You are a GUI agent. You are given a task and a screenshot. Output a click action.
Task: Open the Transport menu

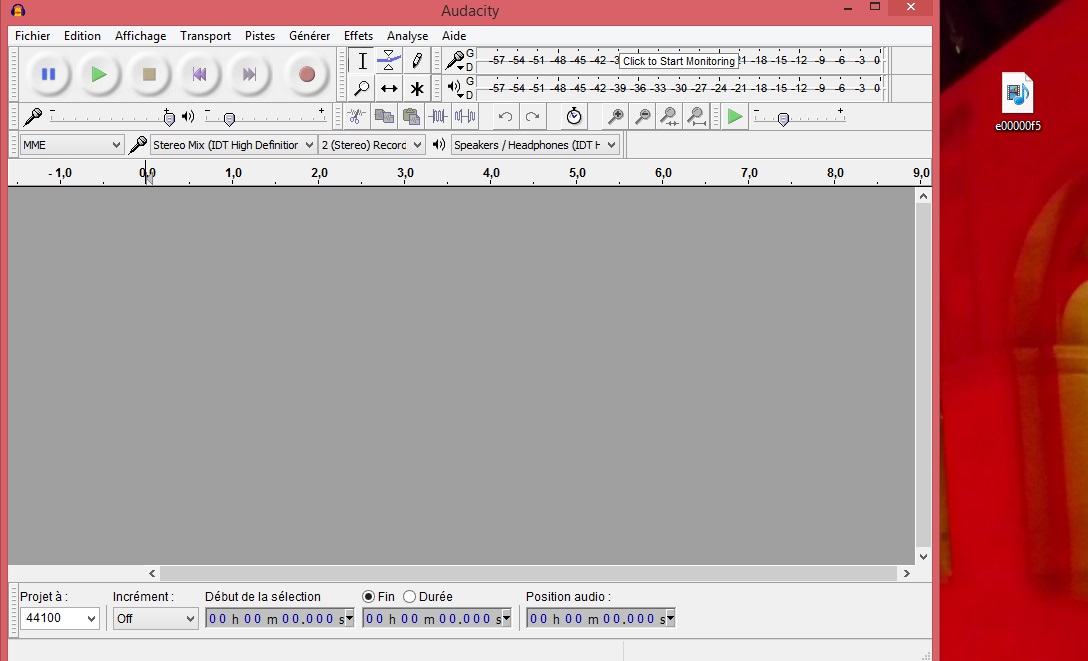[205, 36]
